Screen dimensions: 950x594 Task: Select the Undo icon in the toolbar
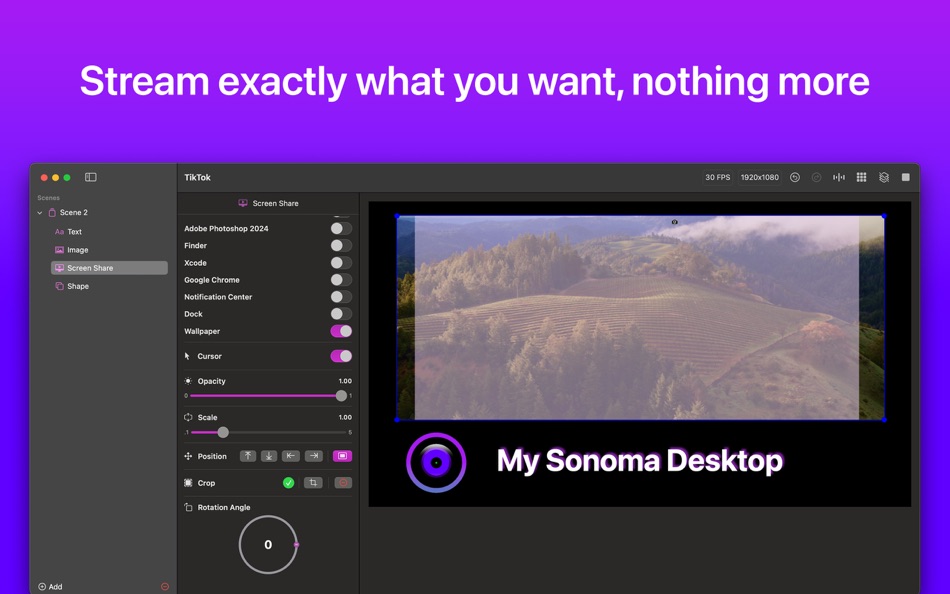point(795,177)
